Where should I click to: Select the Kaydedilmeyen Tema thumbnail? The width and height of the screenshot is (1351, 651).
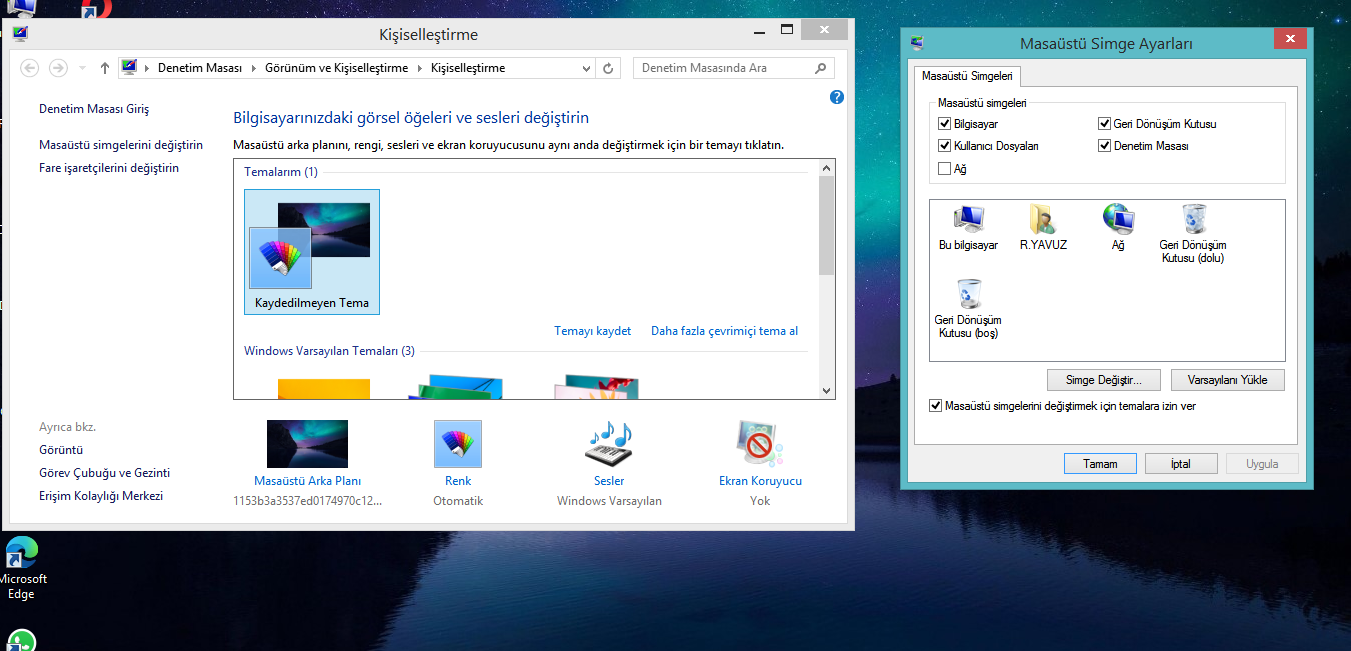click(312, 252)
